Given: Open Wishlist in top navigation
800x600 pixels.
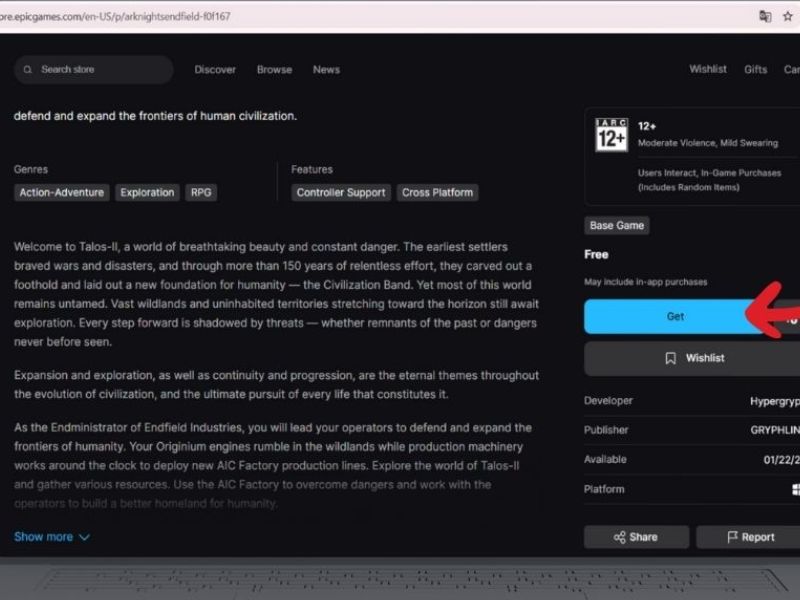Looking at the screenshot, I should [708, 69].
